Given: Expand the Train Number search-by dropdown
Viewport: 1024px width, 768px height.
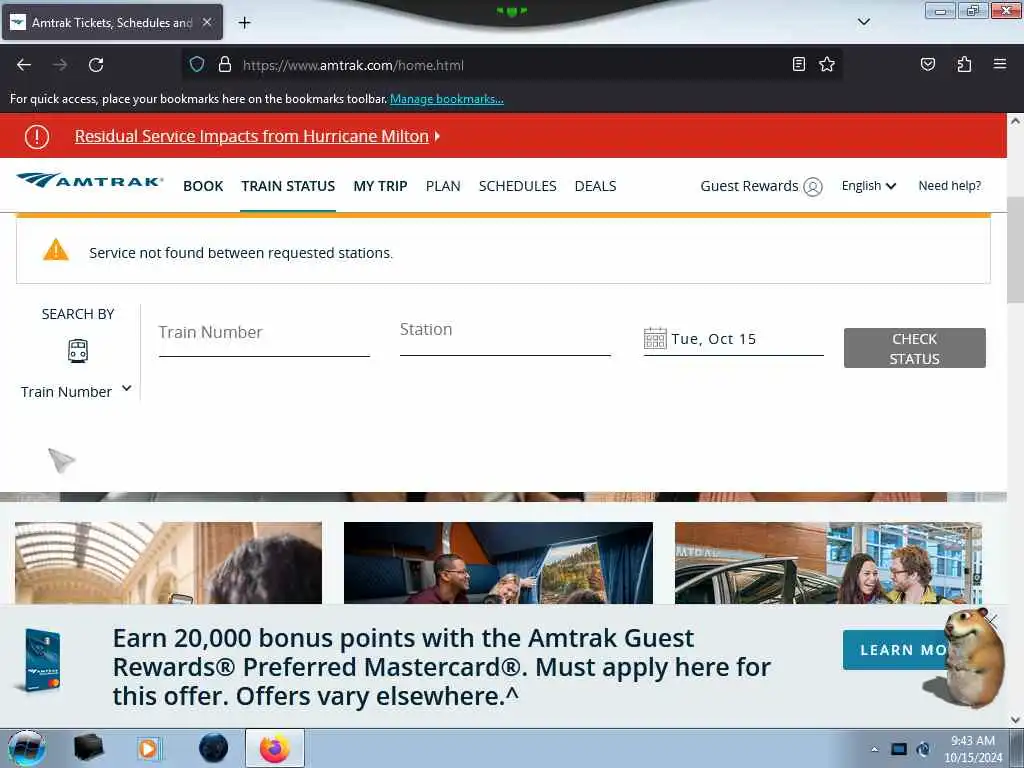Looking at the screenshot, I should coord(76,391).
